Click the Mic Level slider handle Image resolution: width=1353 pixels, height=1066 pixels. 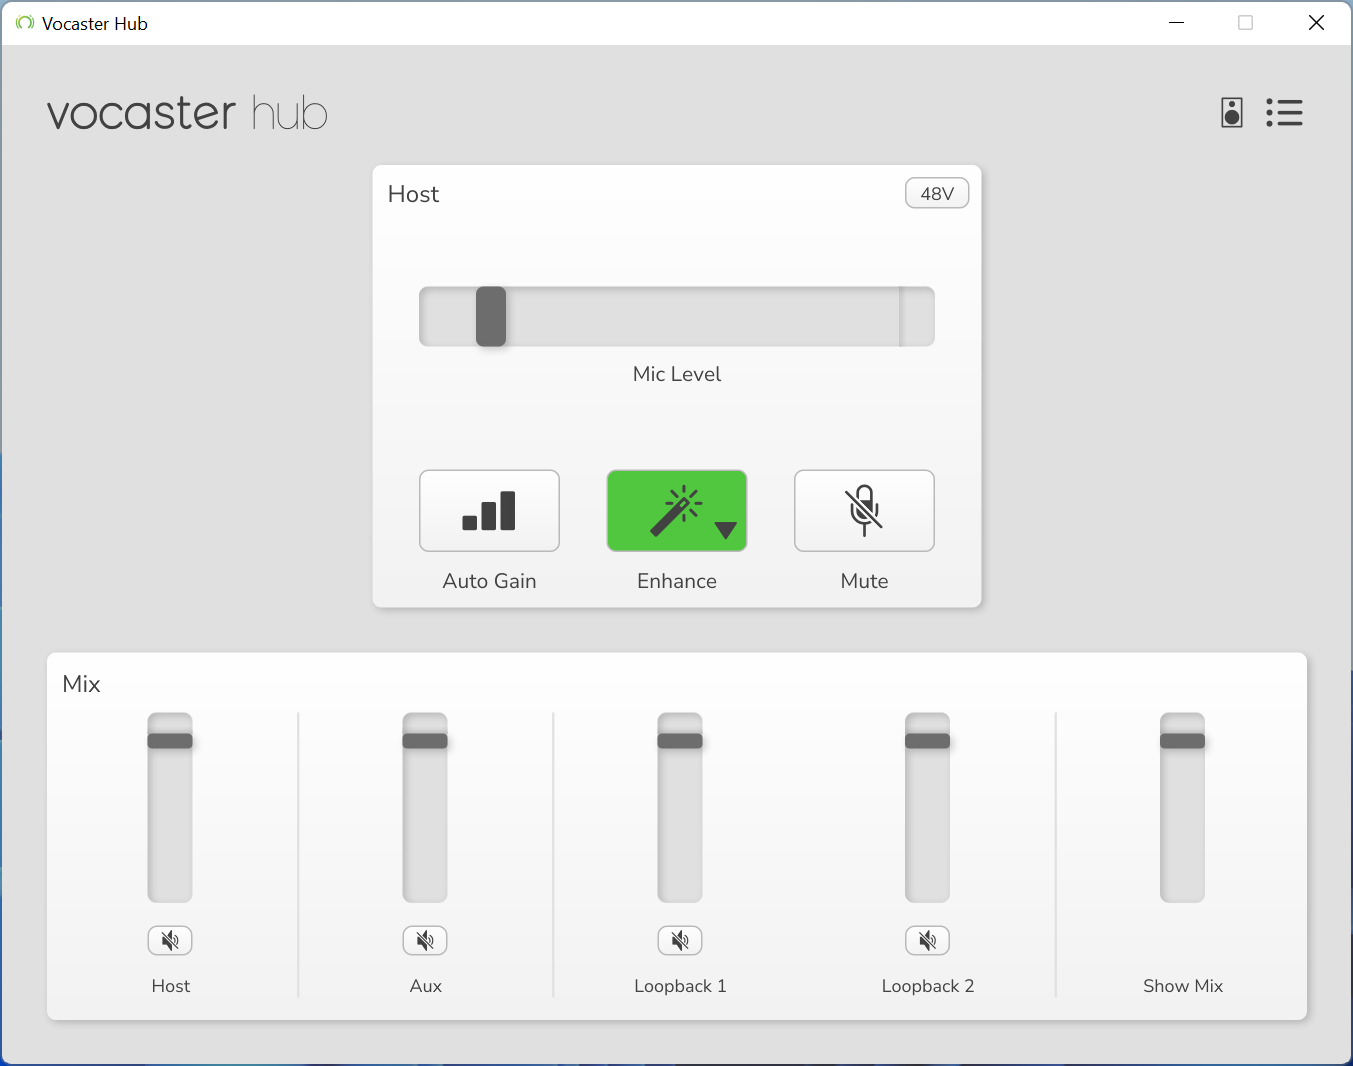(x=491, y=316)
